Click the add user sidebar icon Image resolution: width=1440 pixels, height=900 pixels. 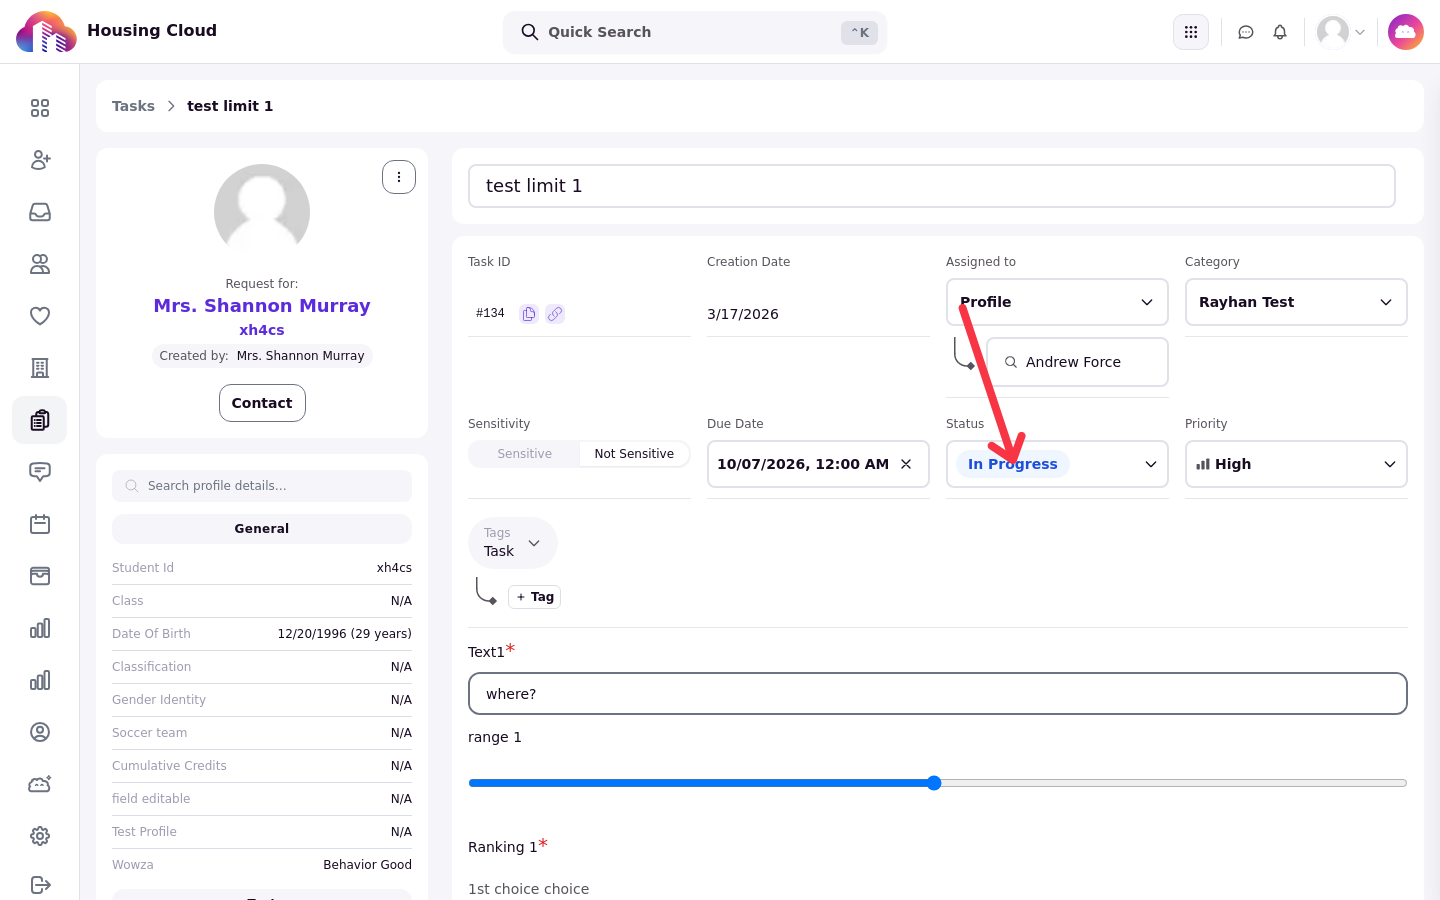click(x=40, y=160)
